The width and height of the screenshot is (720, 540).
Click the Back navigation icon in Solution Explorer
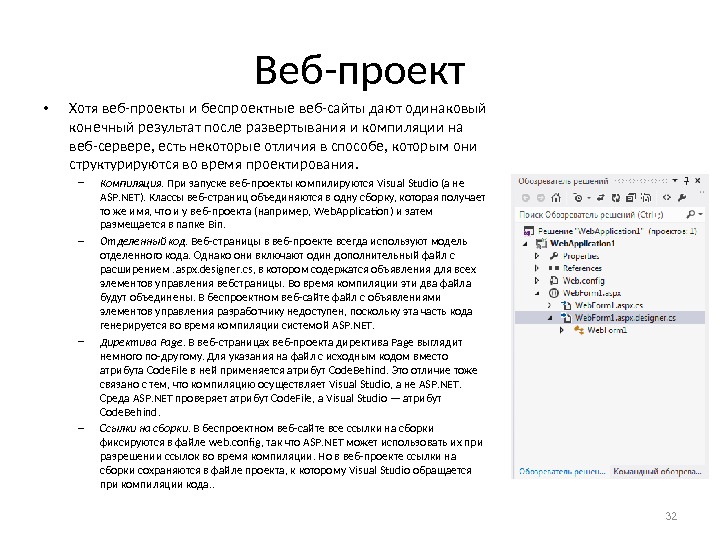click(526, 198)
